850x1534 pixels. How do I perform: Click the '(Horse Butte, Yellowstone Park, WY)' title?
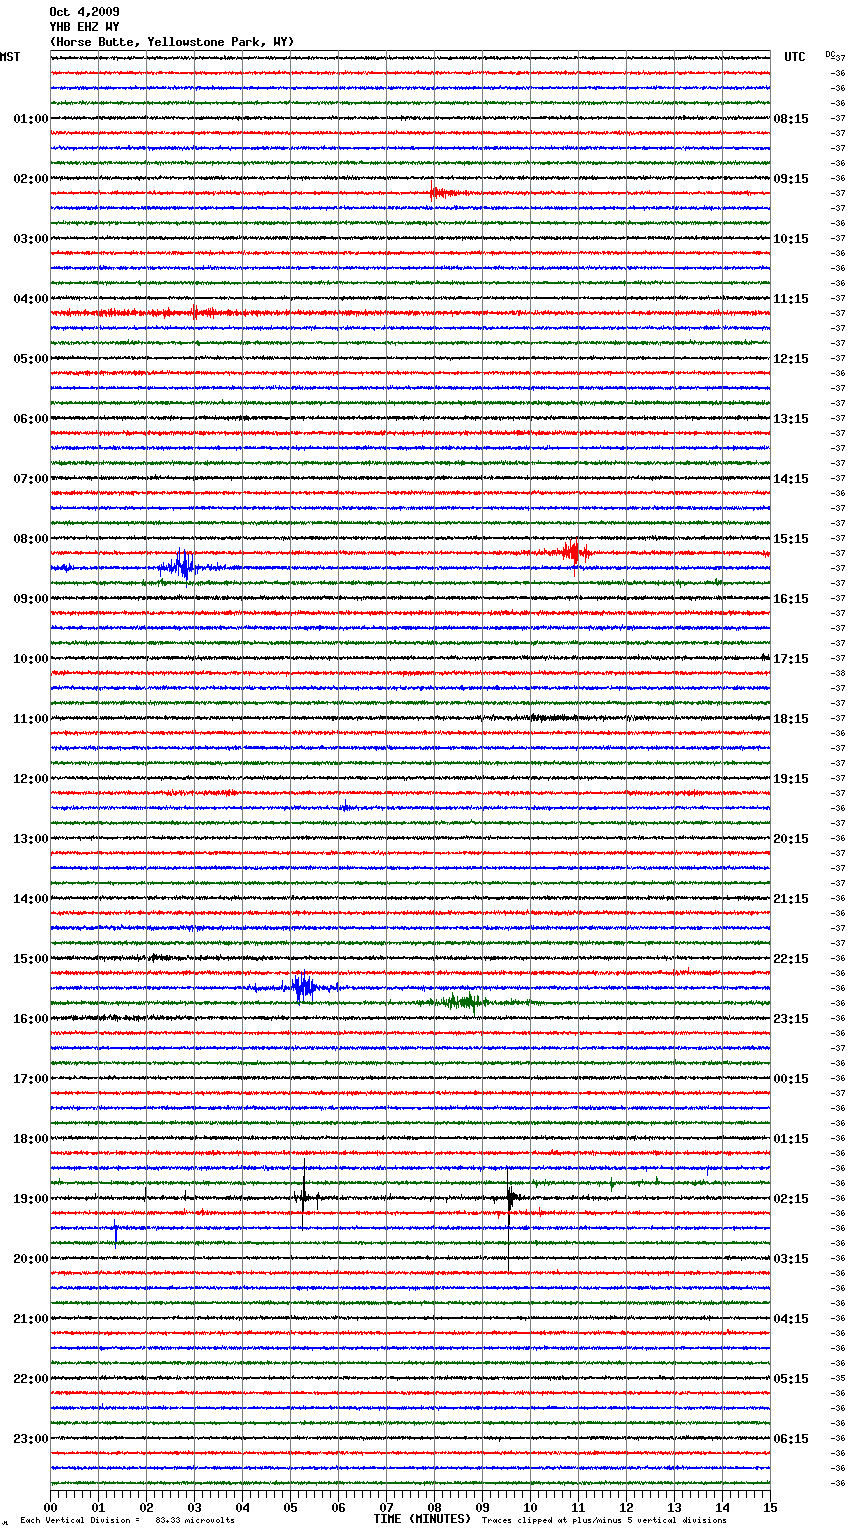coord(172,42)
